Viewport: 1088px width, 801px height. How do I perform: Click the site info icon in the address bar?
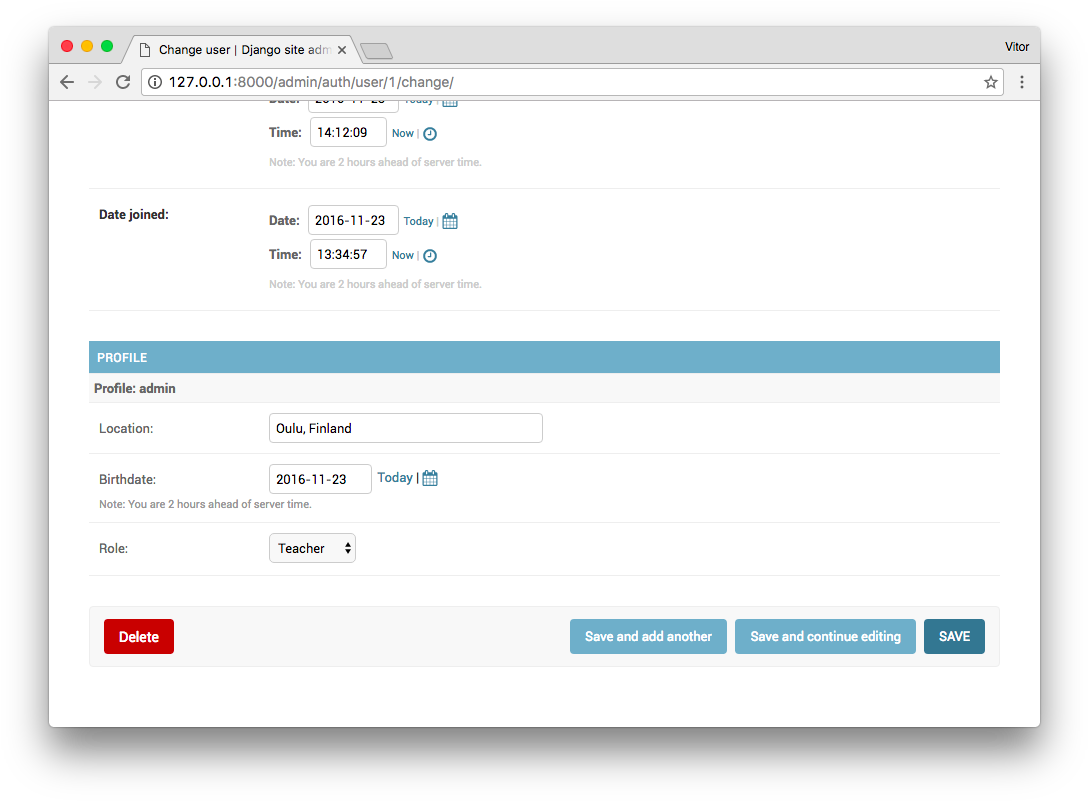tap(155, 82)
